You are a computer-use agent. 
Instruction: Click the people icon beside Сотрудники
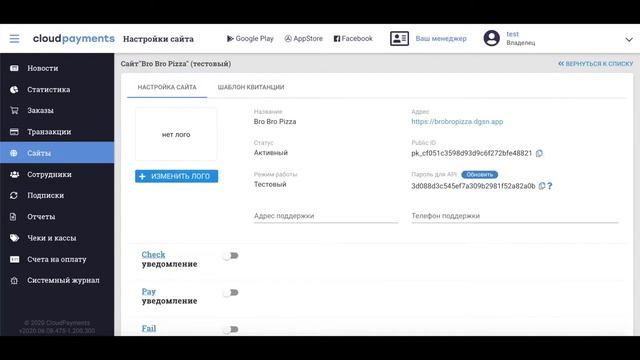[14, 174]
